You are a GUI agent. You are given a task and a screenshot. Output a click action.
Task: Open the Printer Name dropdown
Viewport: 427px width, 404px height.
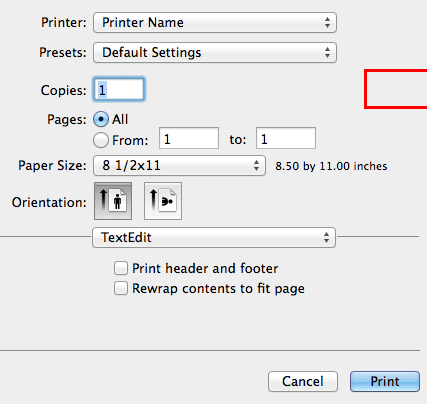click(215, 22)
